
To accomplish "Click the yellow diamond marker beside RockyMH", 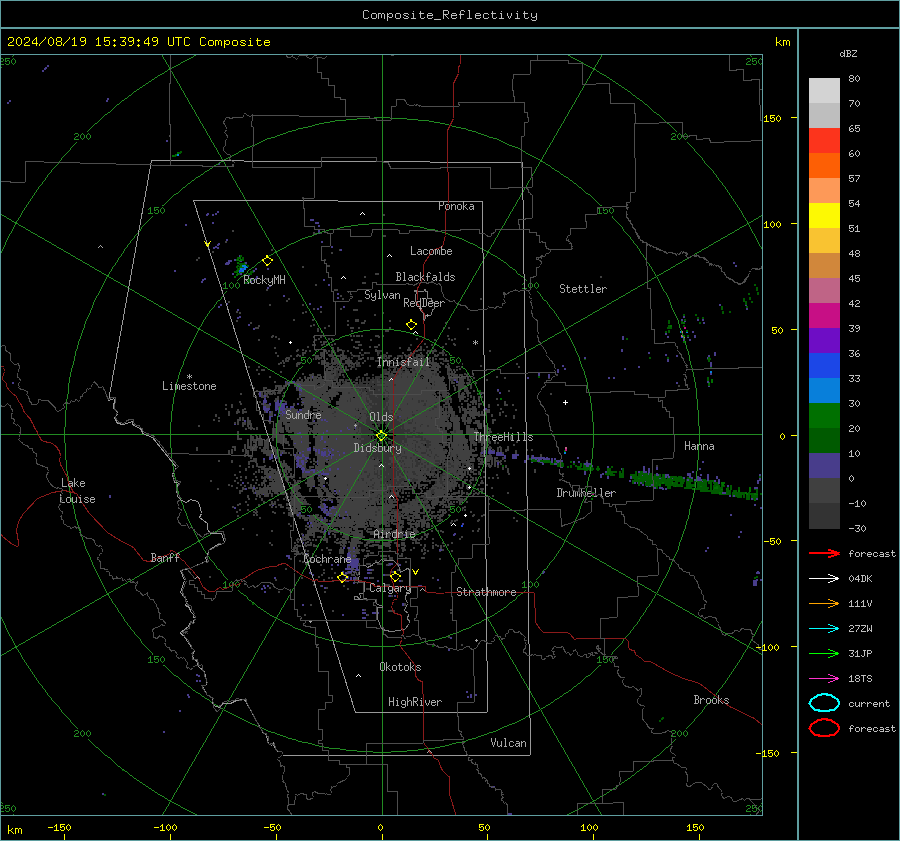I will pos(267,261).
